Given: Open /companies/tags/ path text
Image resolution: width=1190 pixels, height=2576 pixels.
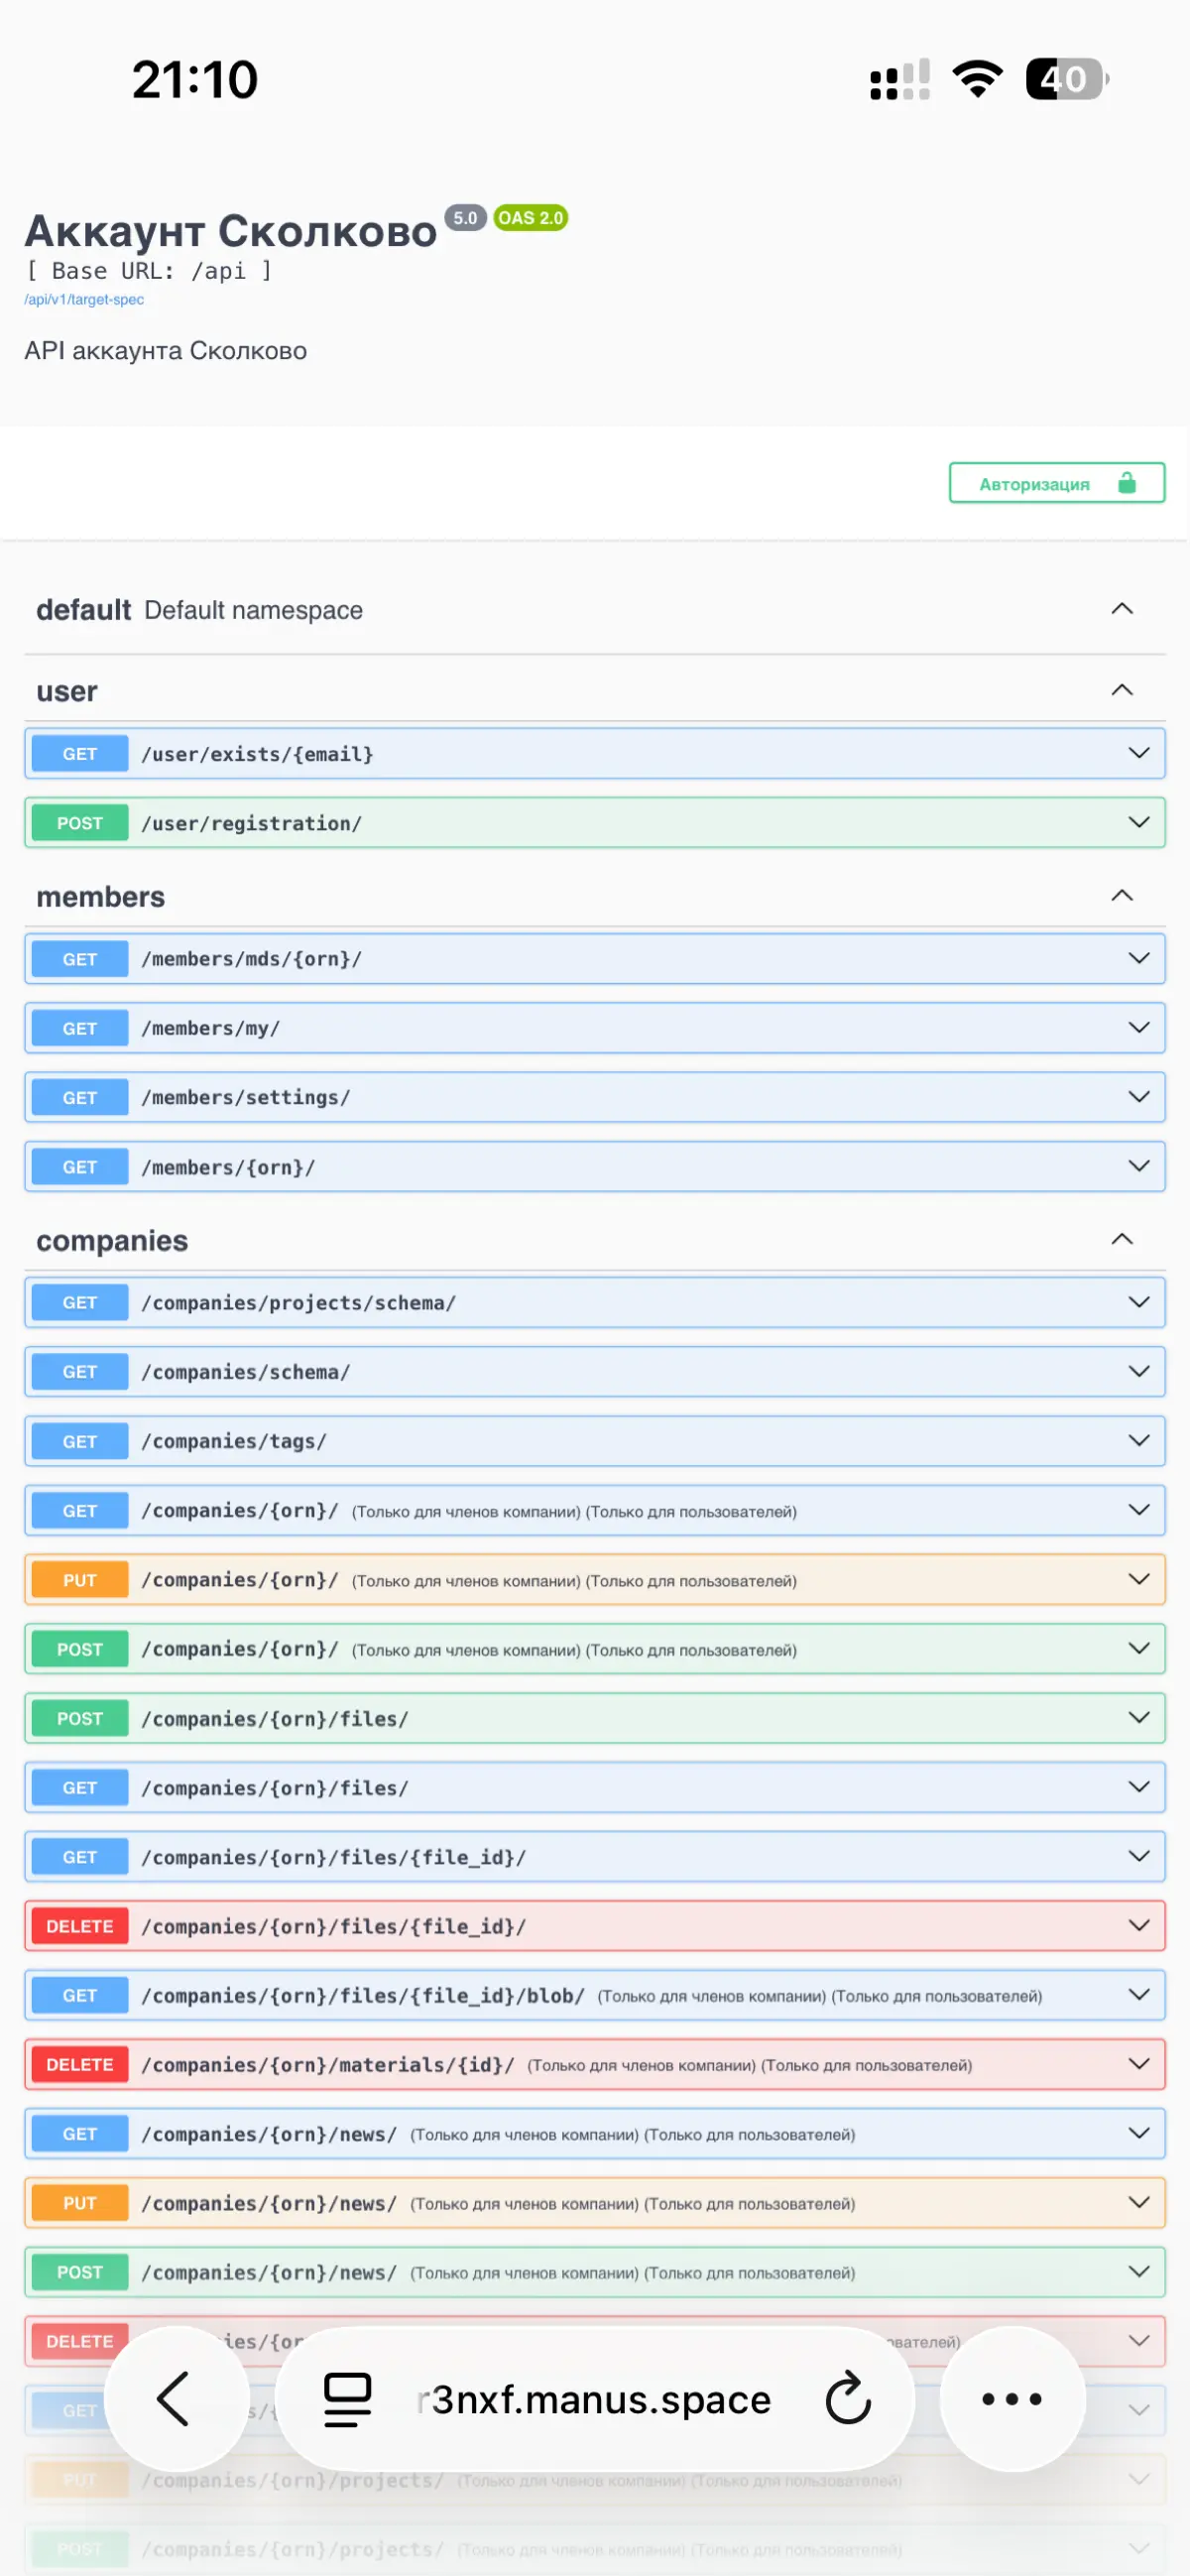Looking at the screenshot, I should coord(234,1441).
